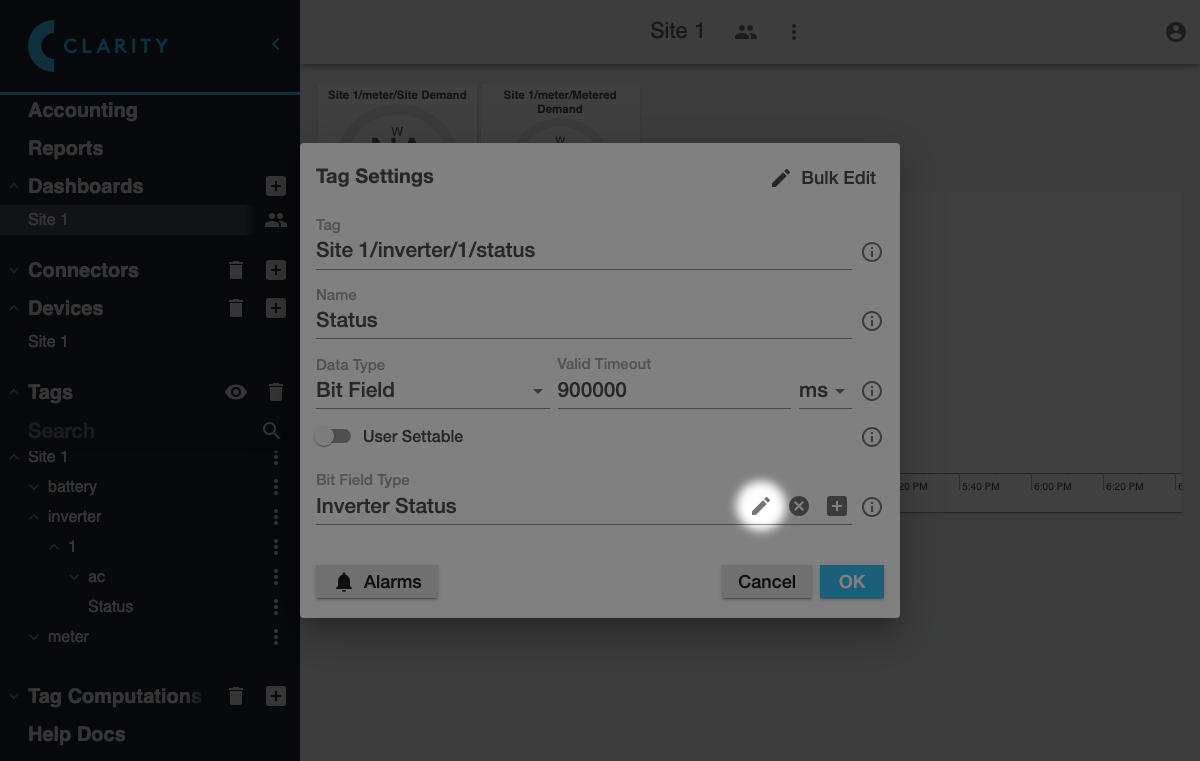Toggle tags visibility eye icon
The height and width of the screenshot is (761, 1200).
tap(236, 392)
